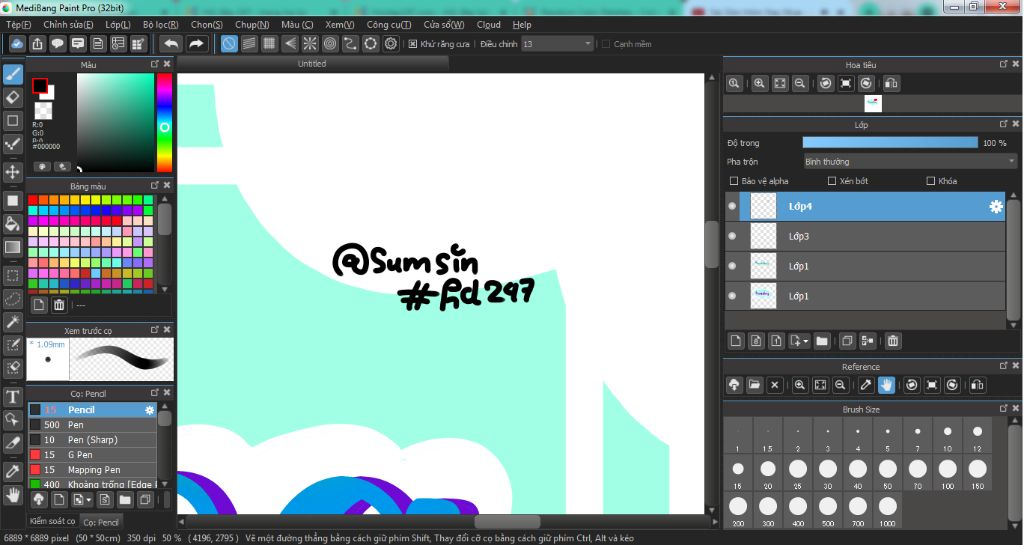Open reference image with folder icon
This screenshot has width=1024, height=548.
point(754,385)
